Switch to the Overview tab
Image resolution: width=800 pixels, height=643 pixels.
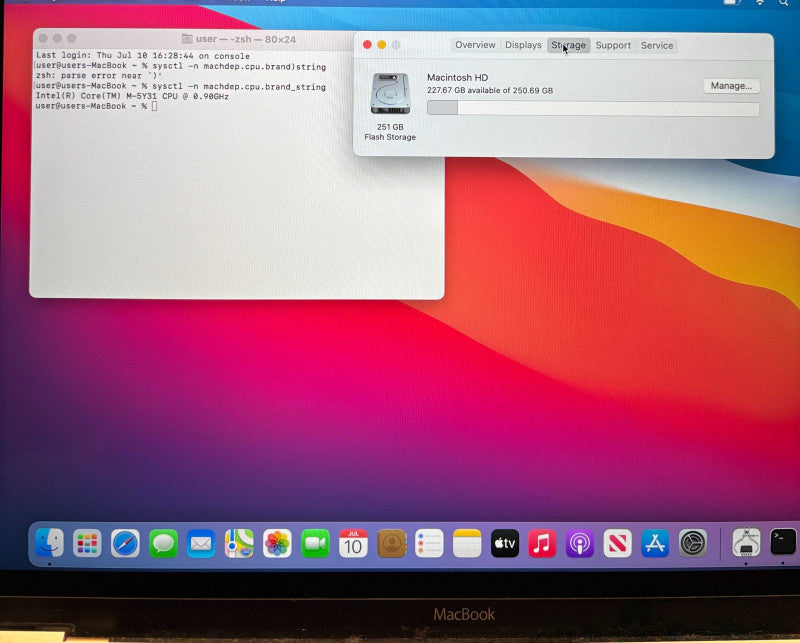point(475,45)
